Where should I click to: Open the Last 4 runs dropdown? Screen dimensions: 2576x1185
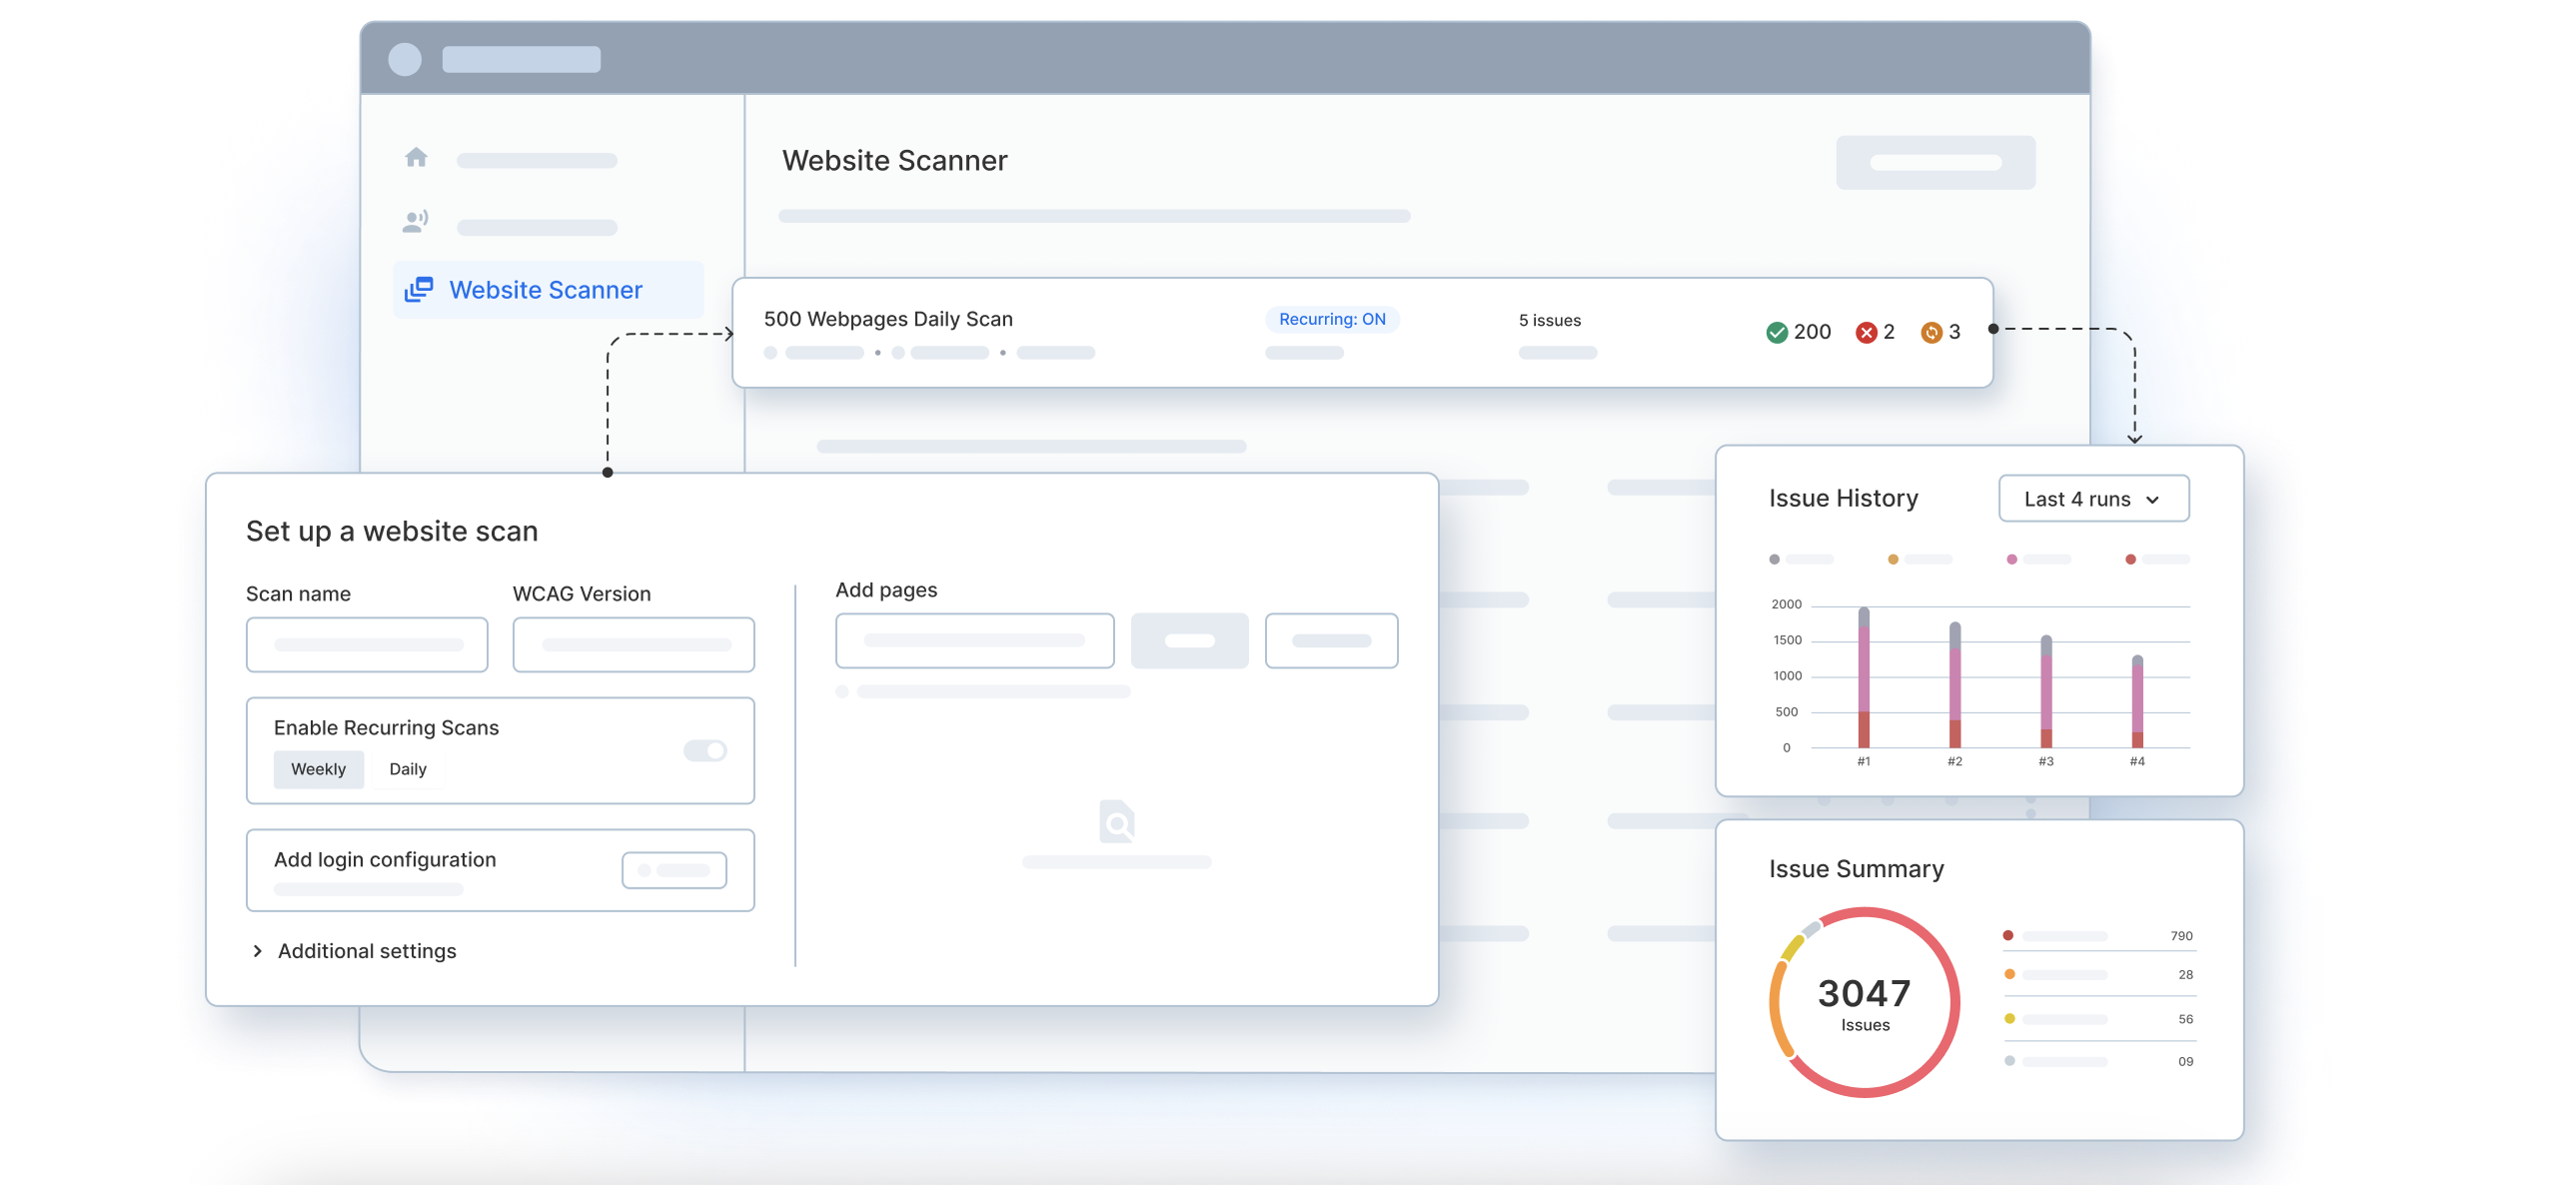pyautogui.click(x=2093, y=498)
